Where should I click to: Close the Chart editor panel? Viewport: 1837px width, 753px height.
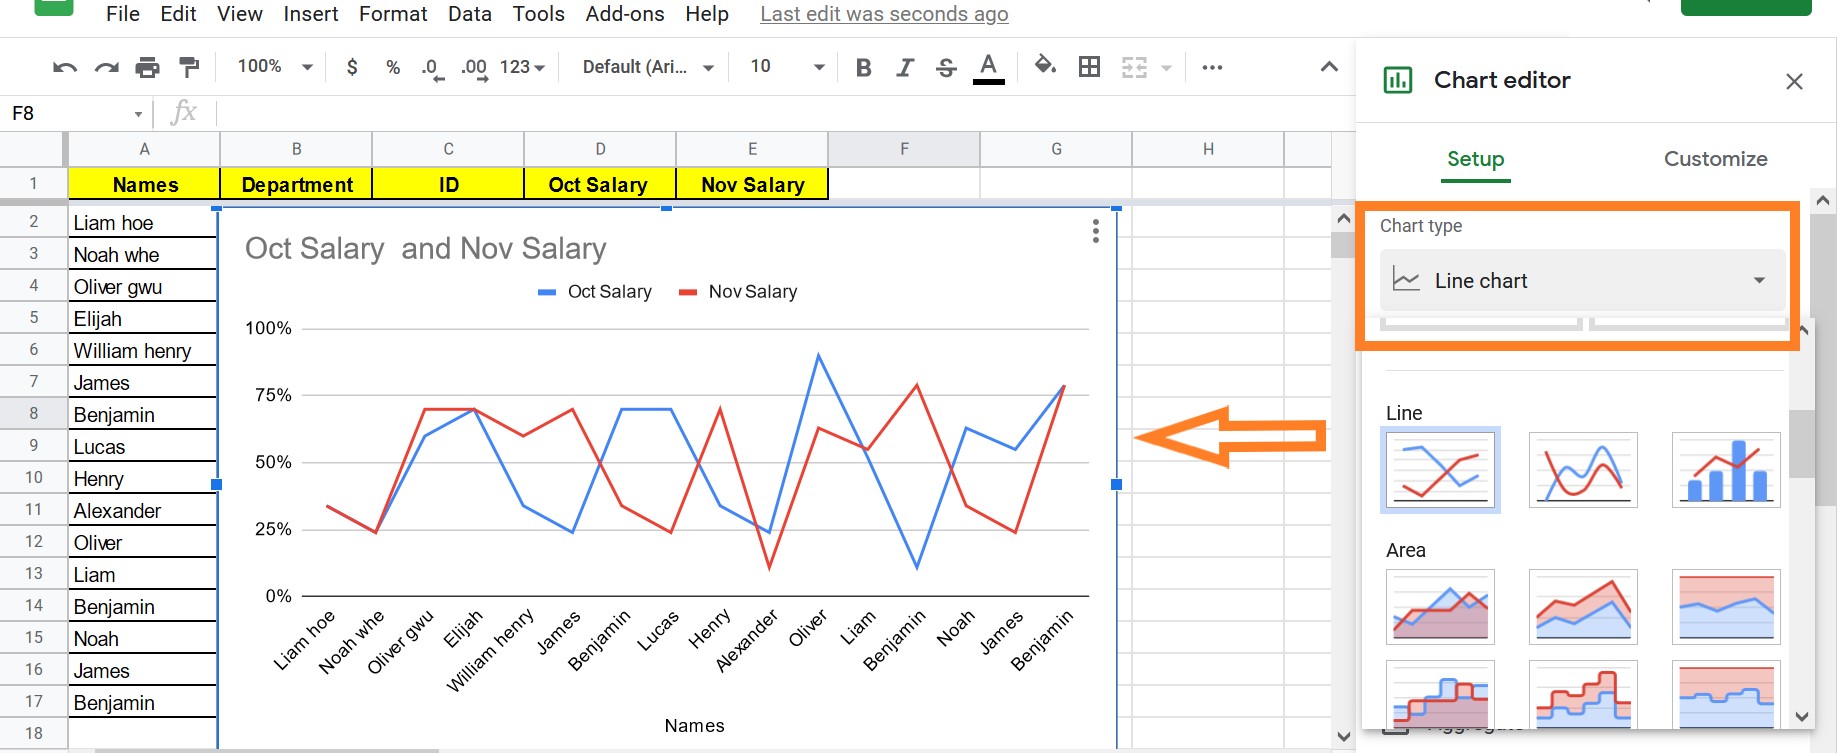pos(1794,81)
